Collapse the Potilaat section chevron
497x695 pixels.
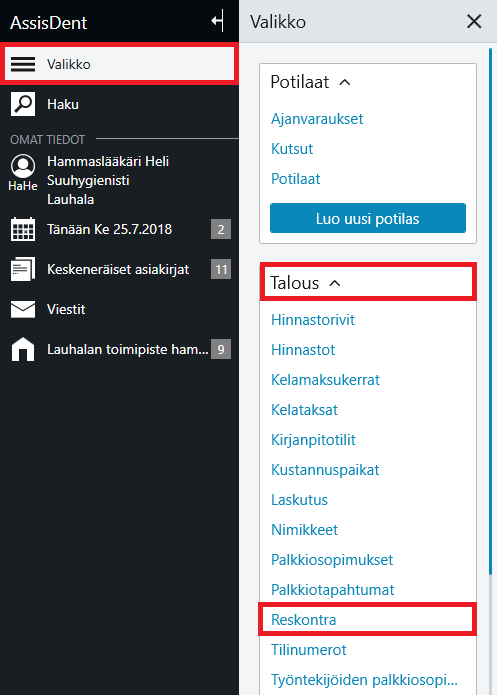[x=345, y=82]
